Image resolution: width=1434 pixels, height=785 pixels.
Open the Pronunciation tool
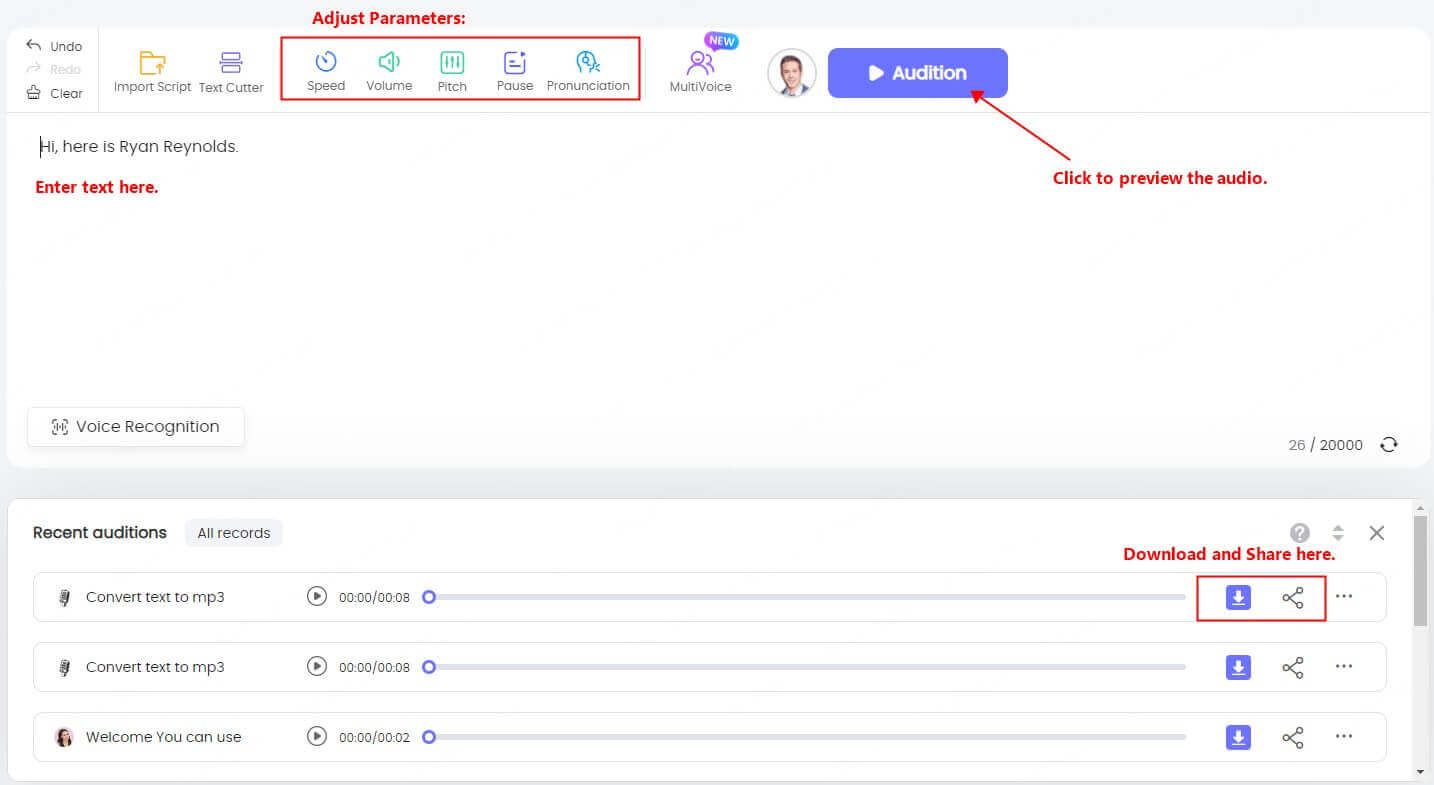(588, 72)
